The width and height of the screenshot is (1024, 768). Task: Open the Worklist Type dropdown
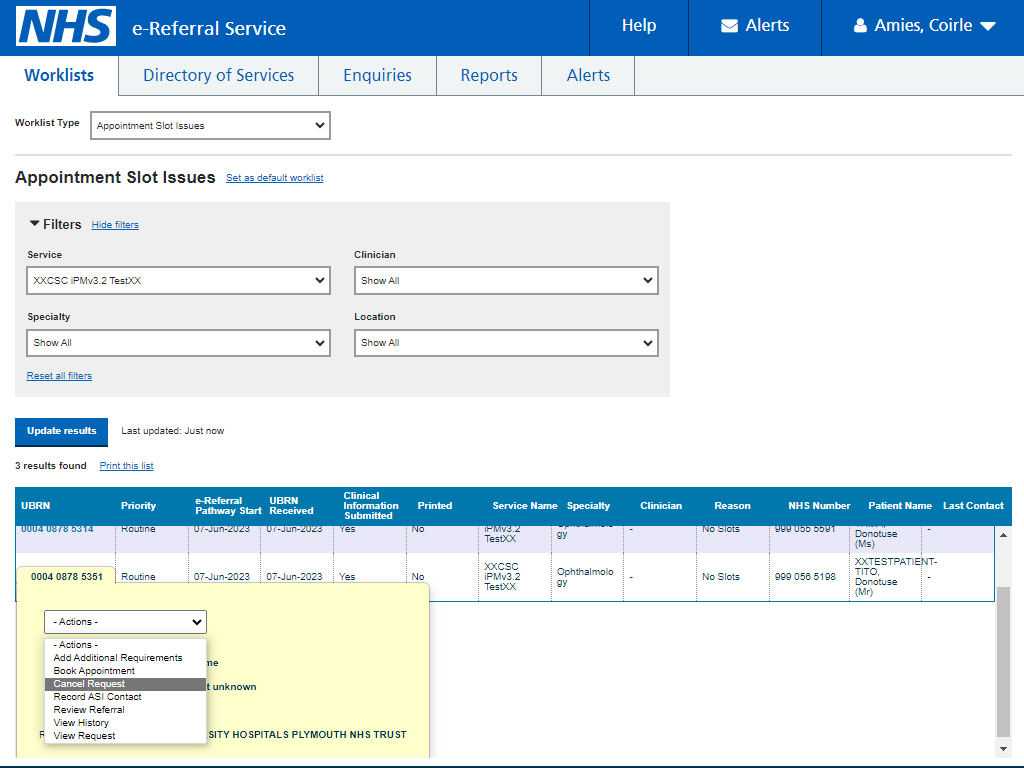coord(210,125)
